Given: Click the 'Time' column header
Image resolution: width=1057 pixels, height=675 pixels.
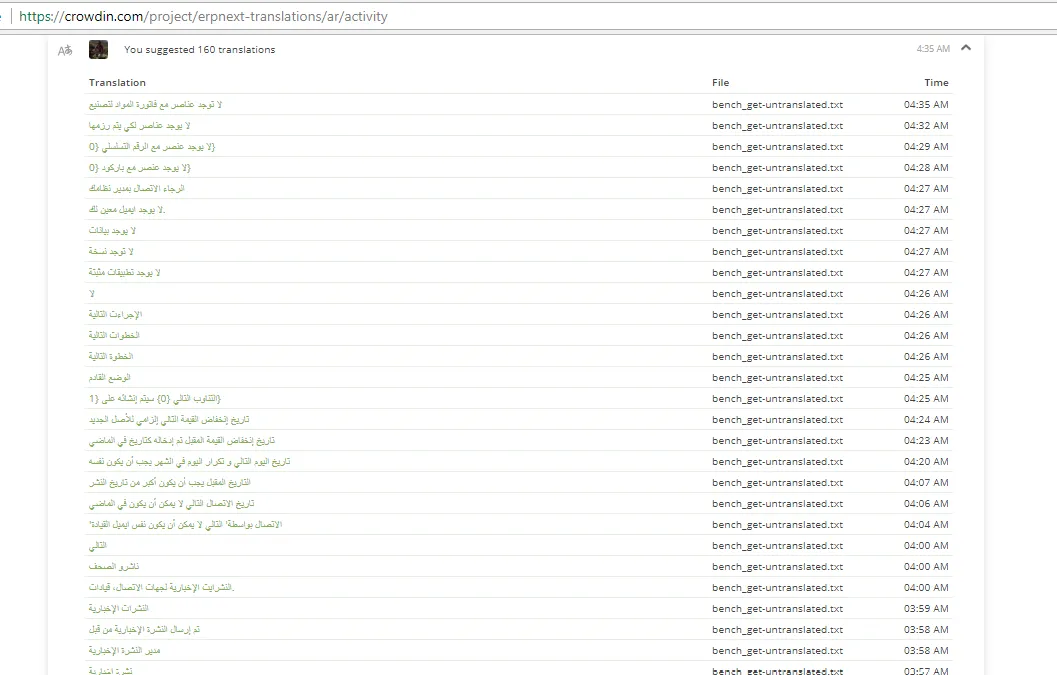Looking at the screenshot, I should click(x=936, y=82).
